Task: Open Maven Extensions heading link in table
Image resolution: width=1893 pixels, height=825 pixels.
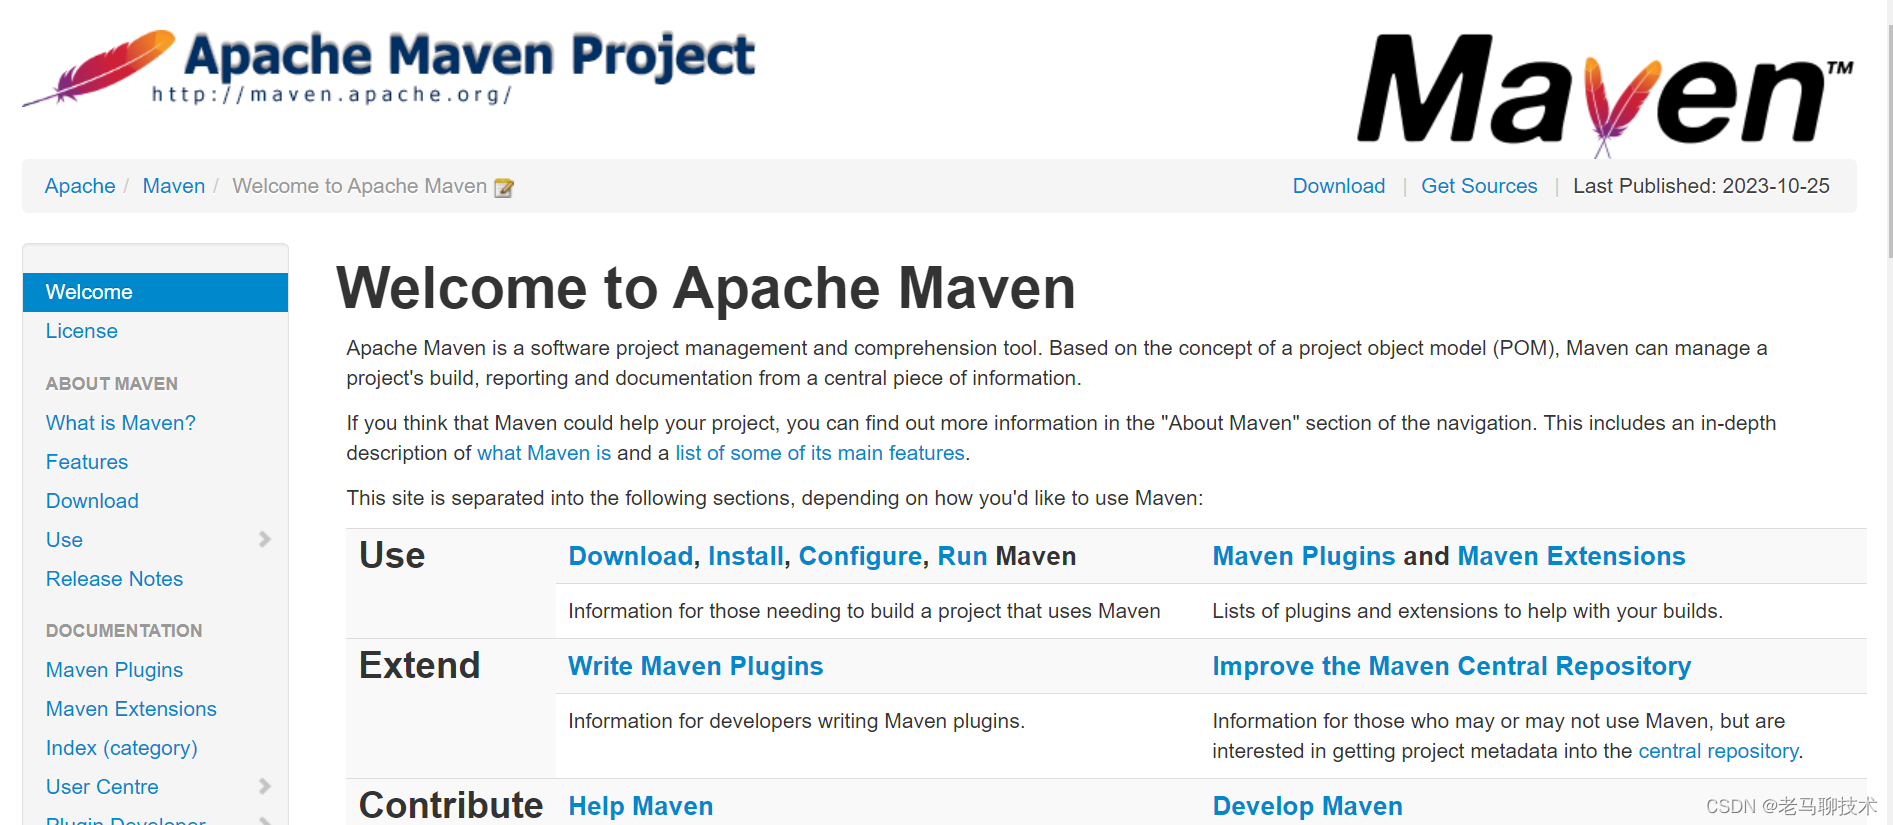Action: [1572, 556]
